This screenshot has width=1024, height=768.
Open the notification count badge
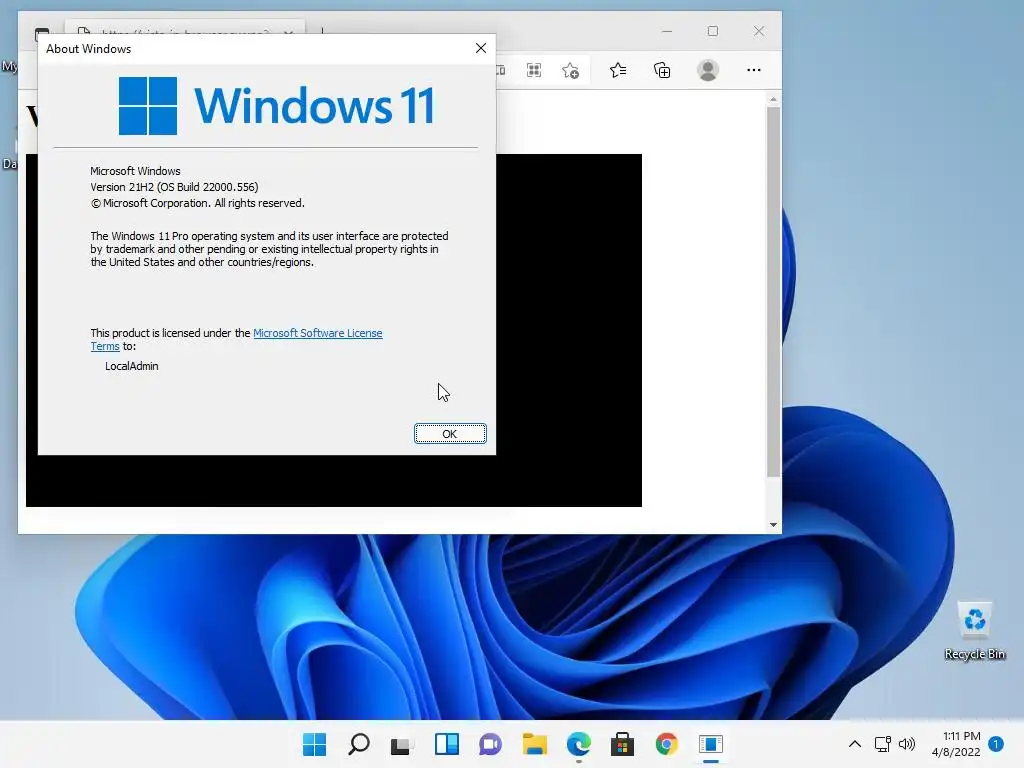click(996, 744)
